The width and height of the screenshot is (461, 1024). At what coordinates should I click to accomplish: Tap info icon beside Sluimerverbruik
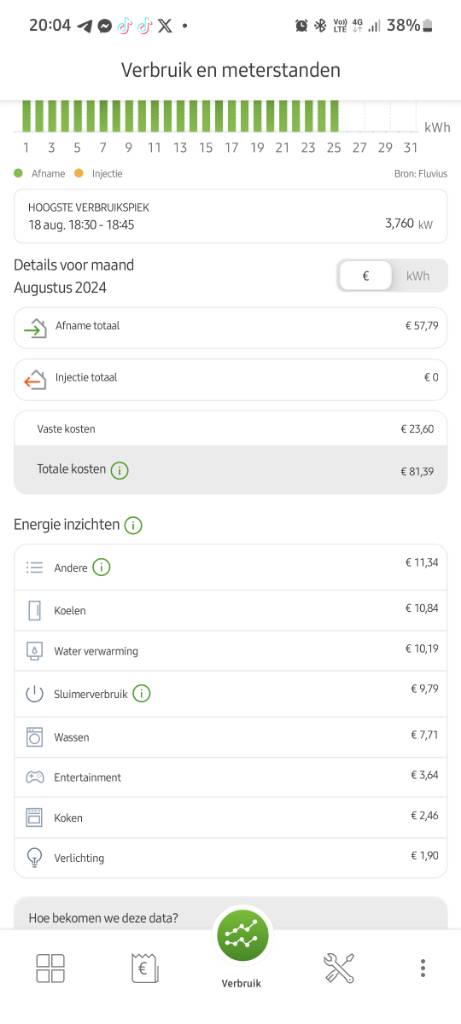[142, 694]
